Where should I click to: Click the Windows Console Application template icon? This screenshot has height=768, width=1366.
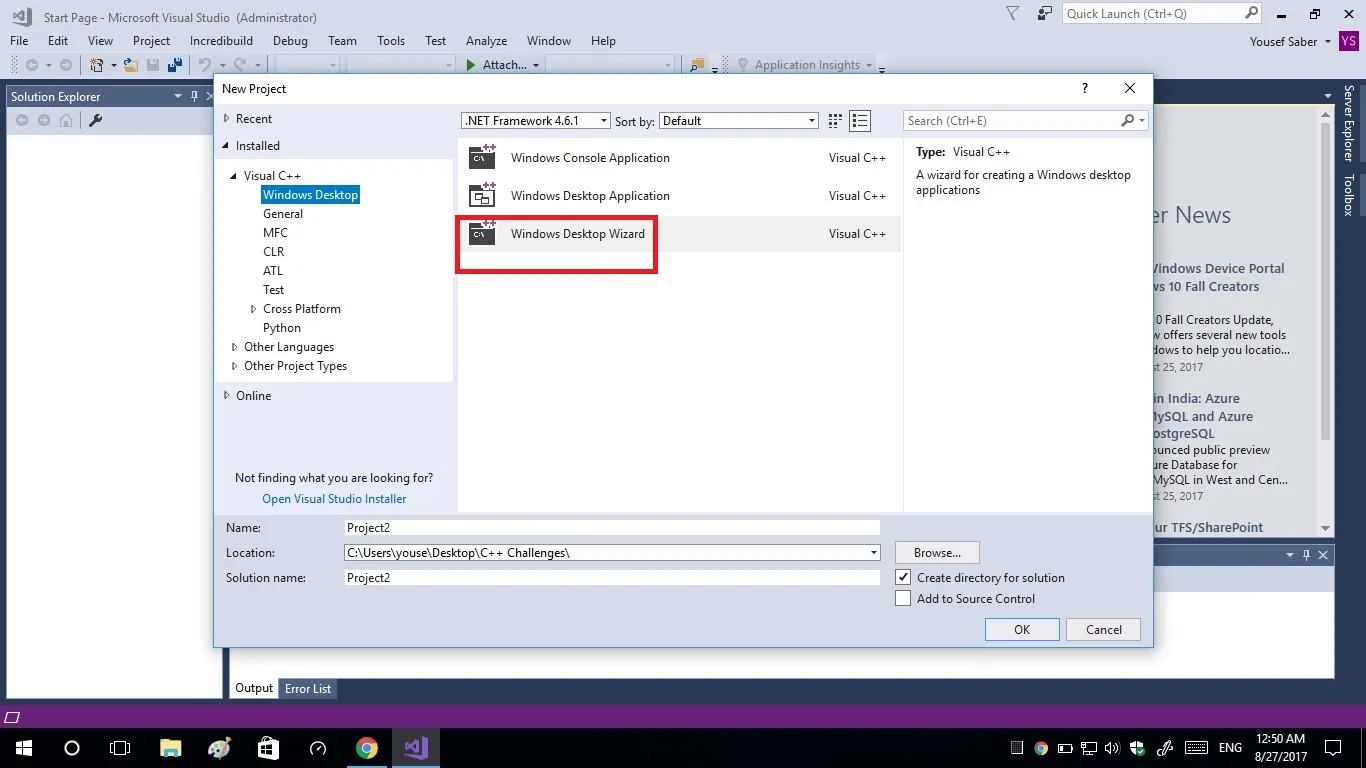(482, 157)
